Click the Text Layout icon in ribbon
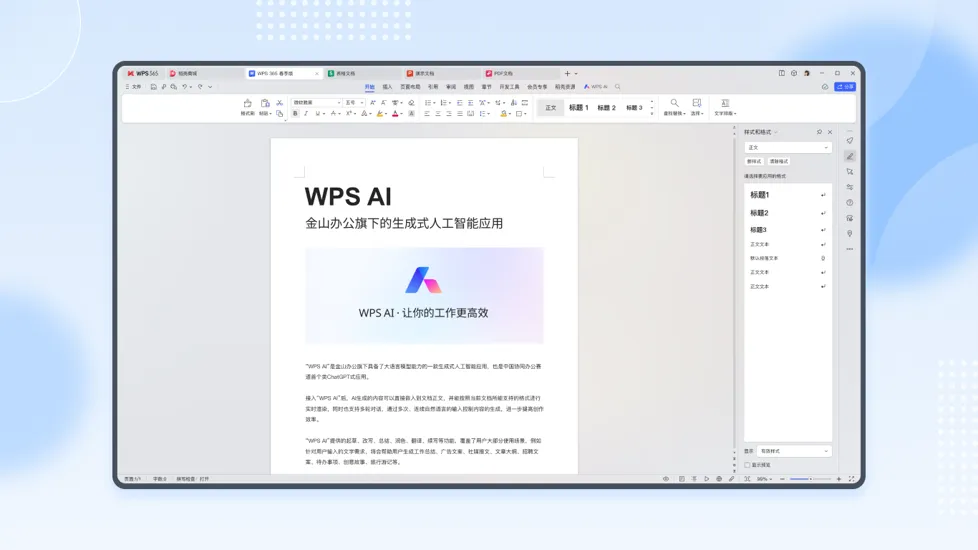The height and width of the screenshot is (550, 978). click(x=725, y=104)
